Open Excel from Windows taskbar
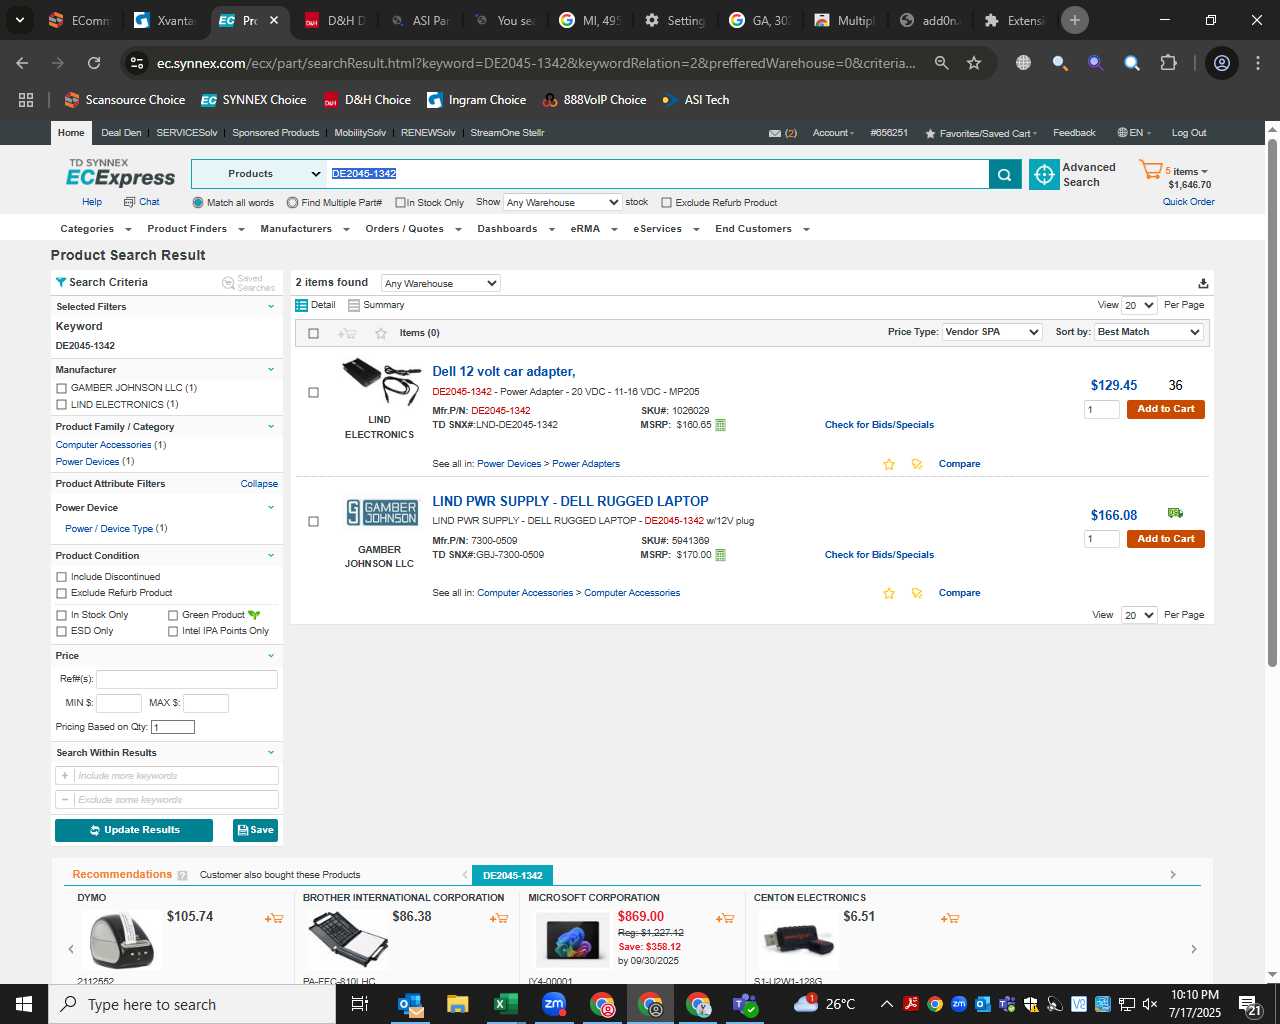1280x1024 pixels. 505,1004
